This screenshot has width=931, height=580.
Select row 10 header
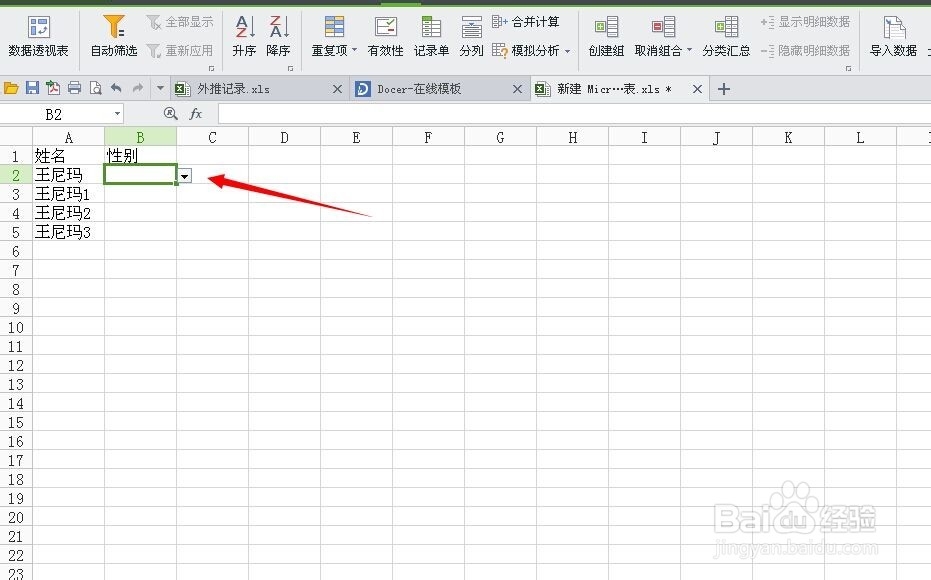tap(16, 327)
